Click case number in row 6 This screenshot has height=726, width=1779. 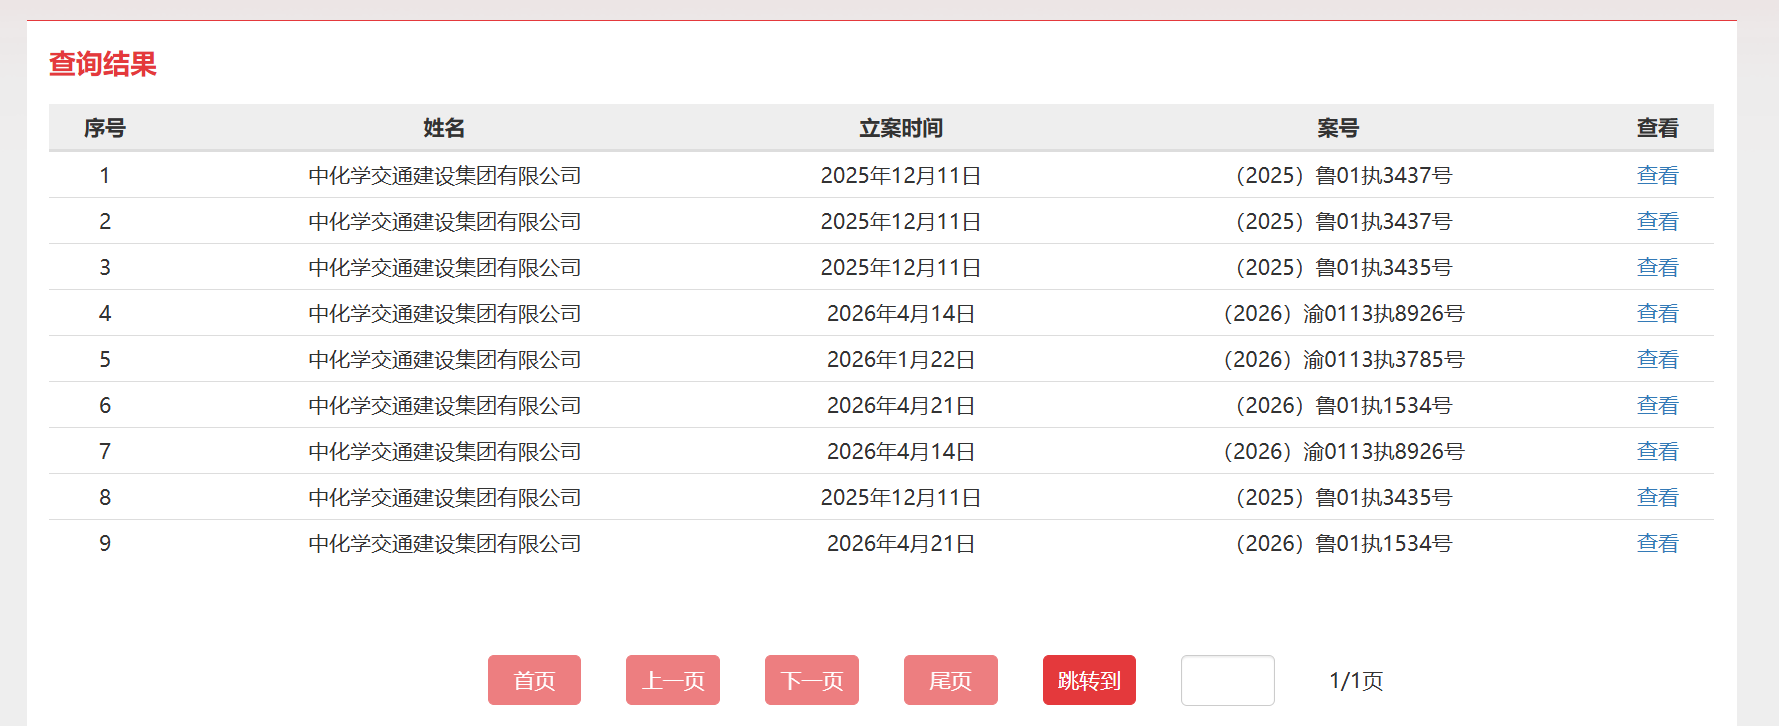point(1343,405)
